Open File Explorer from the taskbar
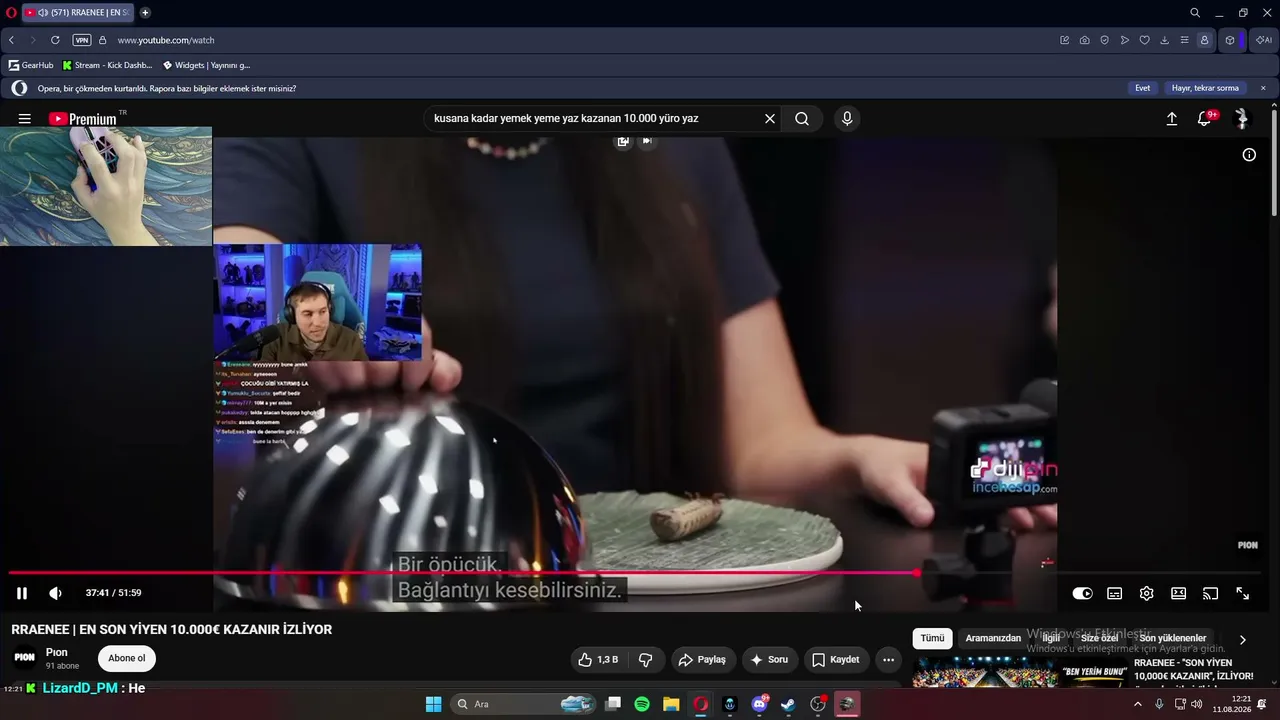 coord(671,704)
